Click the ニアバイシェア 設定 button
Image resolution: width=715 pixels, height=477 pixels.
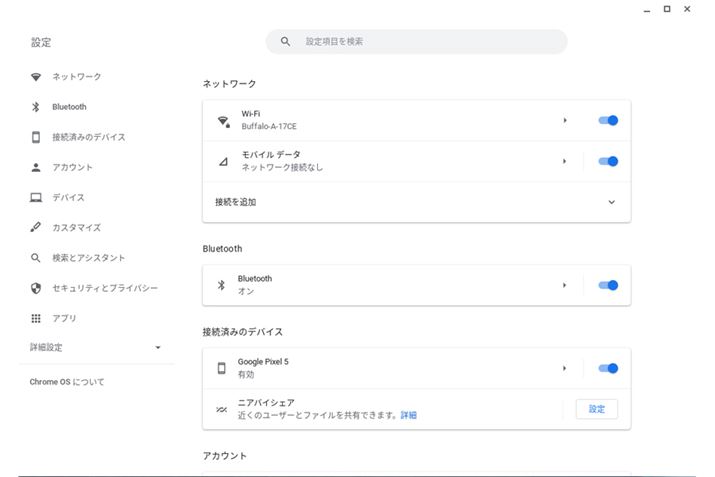tap(596, 409)
